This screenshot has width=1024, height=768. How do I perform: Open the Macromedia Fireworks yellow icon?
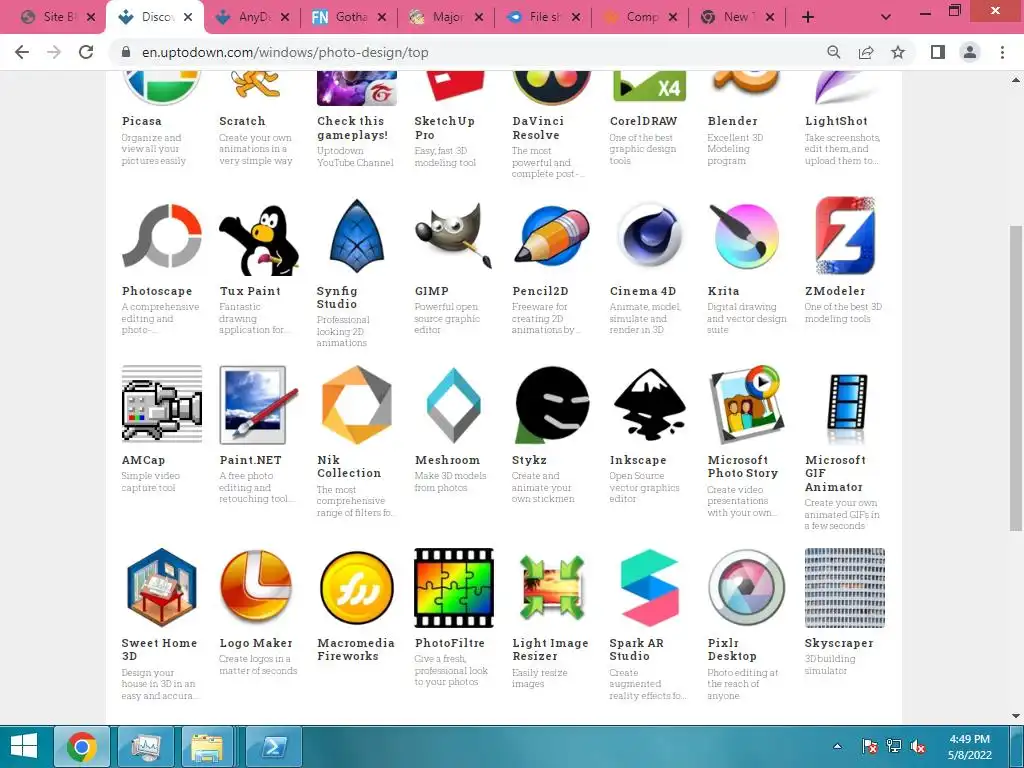pos(357,588)
